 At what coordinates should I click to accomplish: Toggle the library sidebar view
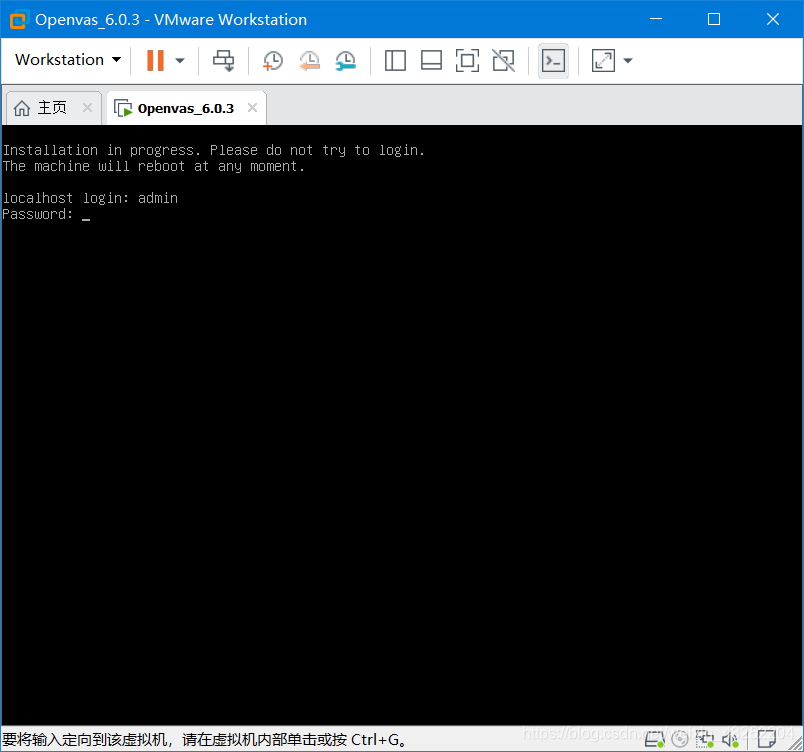[395, 60]
